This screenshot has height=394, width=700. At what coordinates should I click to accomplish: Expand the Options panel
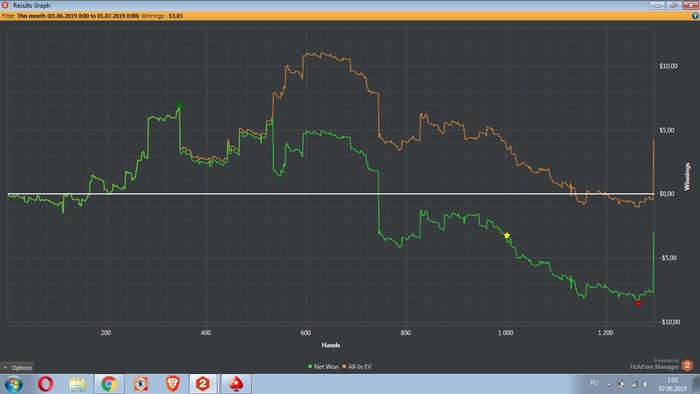click(17, 368)
